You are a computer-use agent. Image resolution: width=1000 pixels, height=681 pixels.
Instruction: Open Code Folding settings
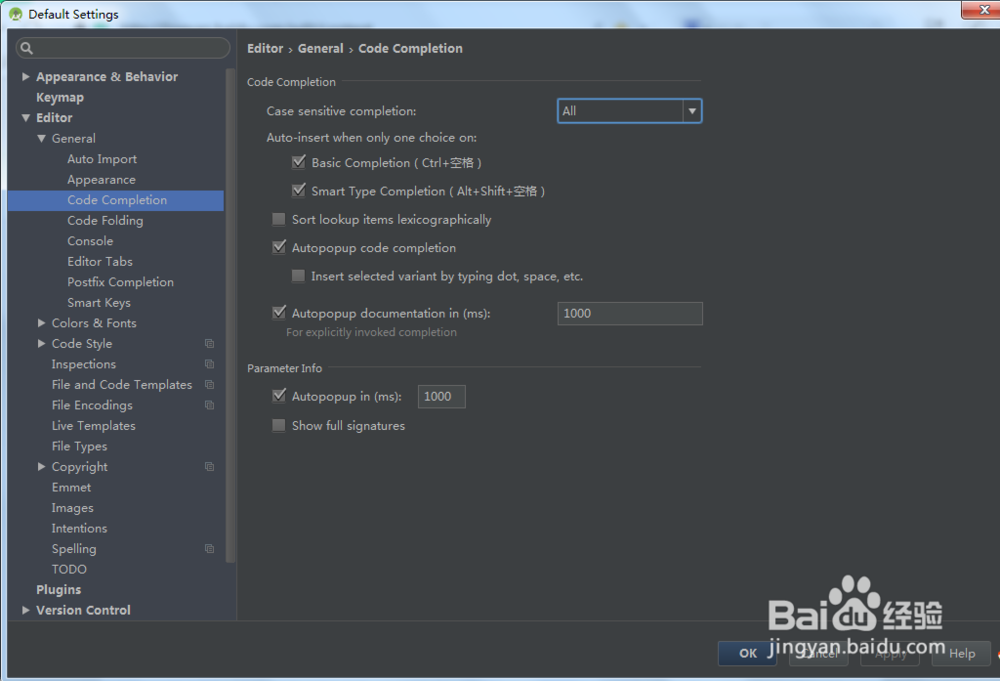(105, 221)
